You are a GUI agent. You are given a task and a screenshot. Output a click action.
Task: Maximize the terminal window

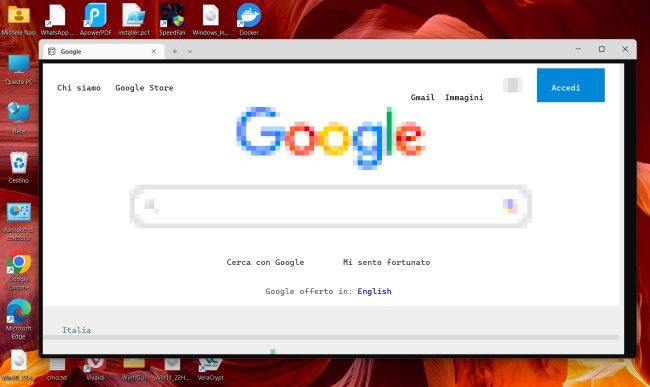(601, 49)
